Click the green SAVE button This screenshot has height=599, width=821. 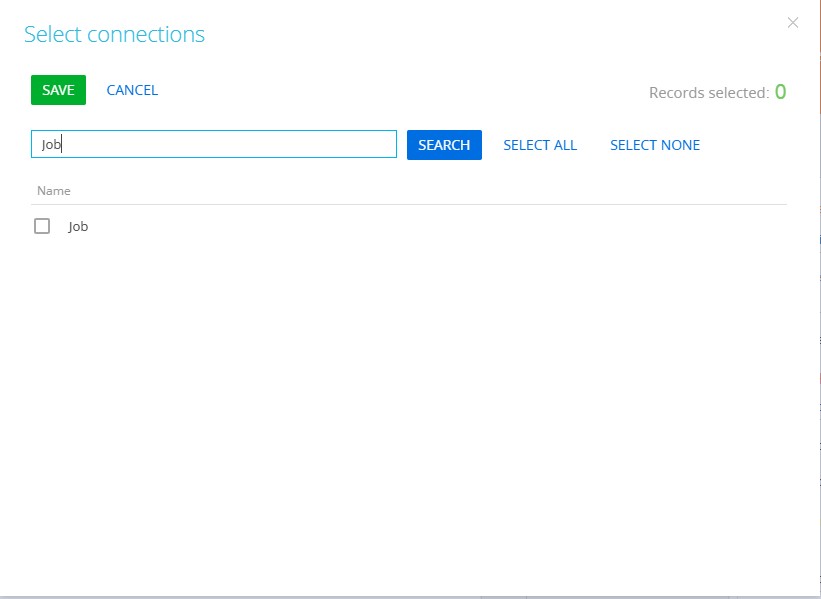tap(58, 90)
